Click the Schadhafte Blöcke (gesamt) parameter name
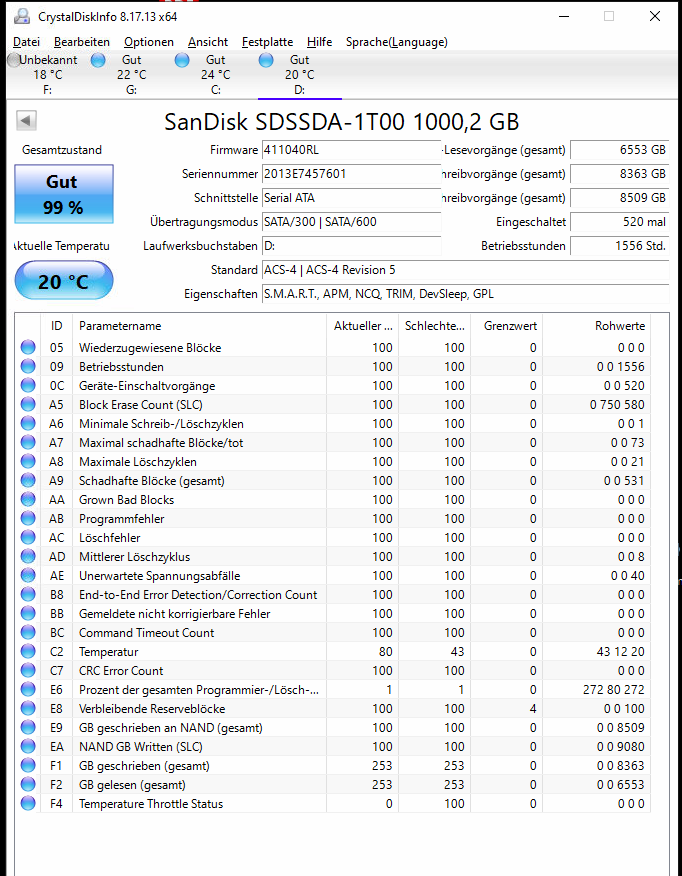Screen dimensions: 682x876 (151, 480)
